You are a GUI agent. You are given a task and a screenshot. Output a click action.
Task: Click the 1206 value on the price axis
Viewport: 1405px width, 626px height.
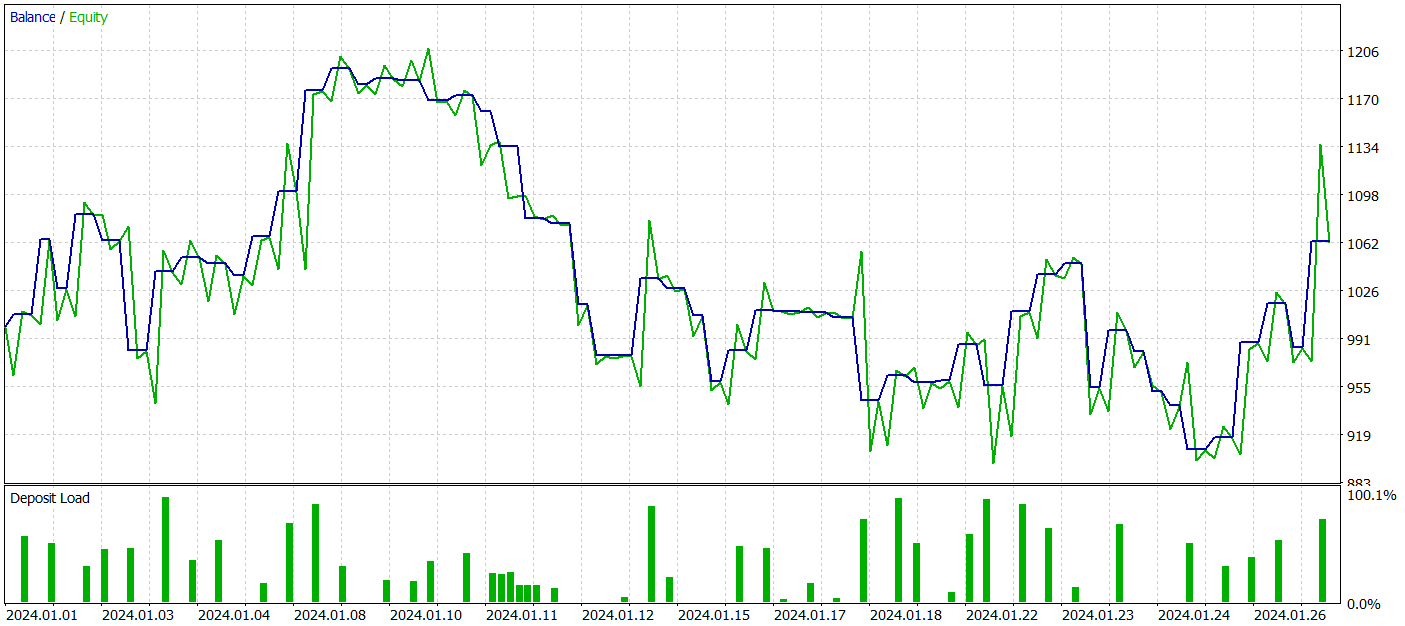click(x=1362, y=52)
